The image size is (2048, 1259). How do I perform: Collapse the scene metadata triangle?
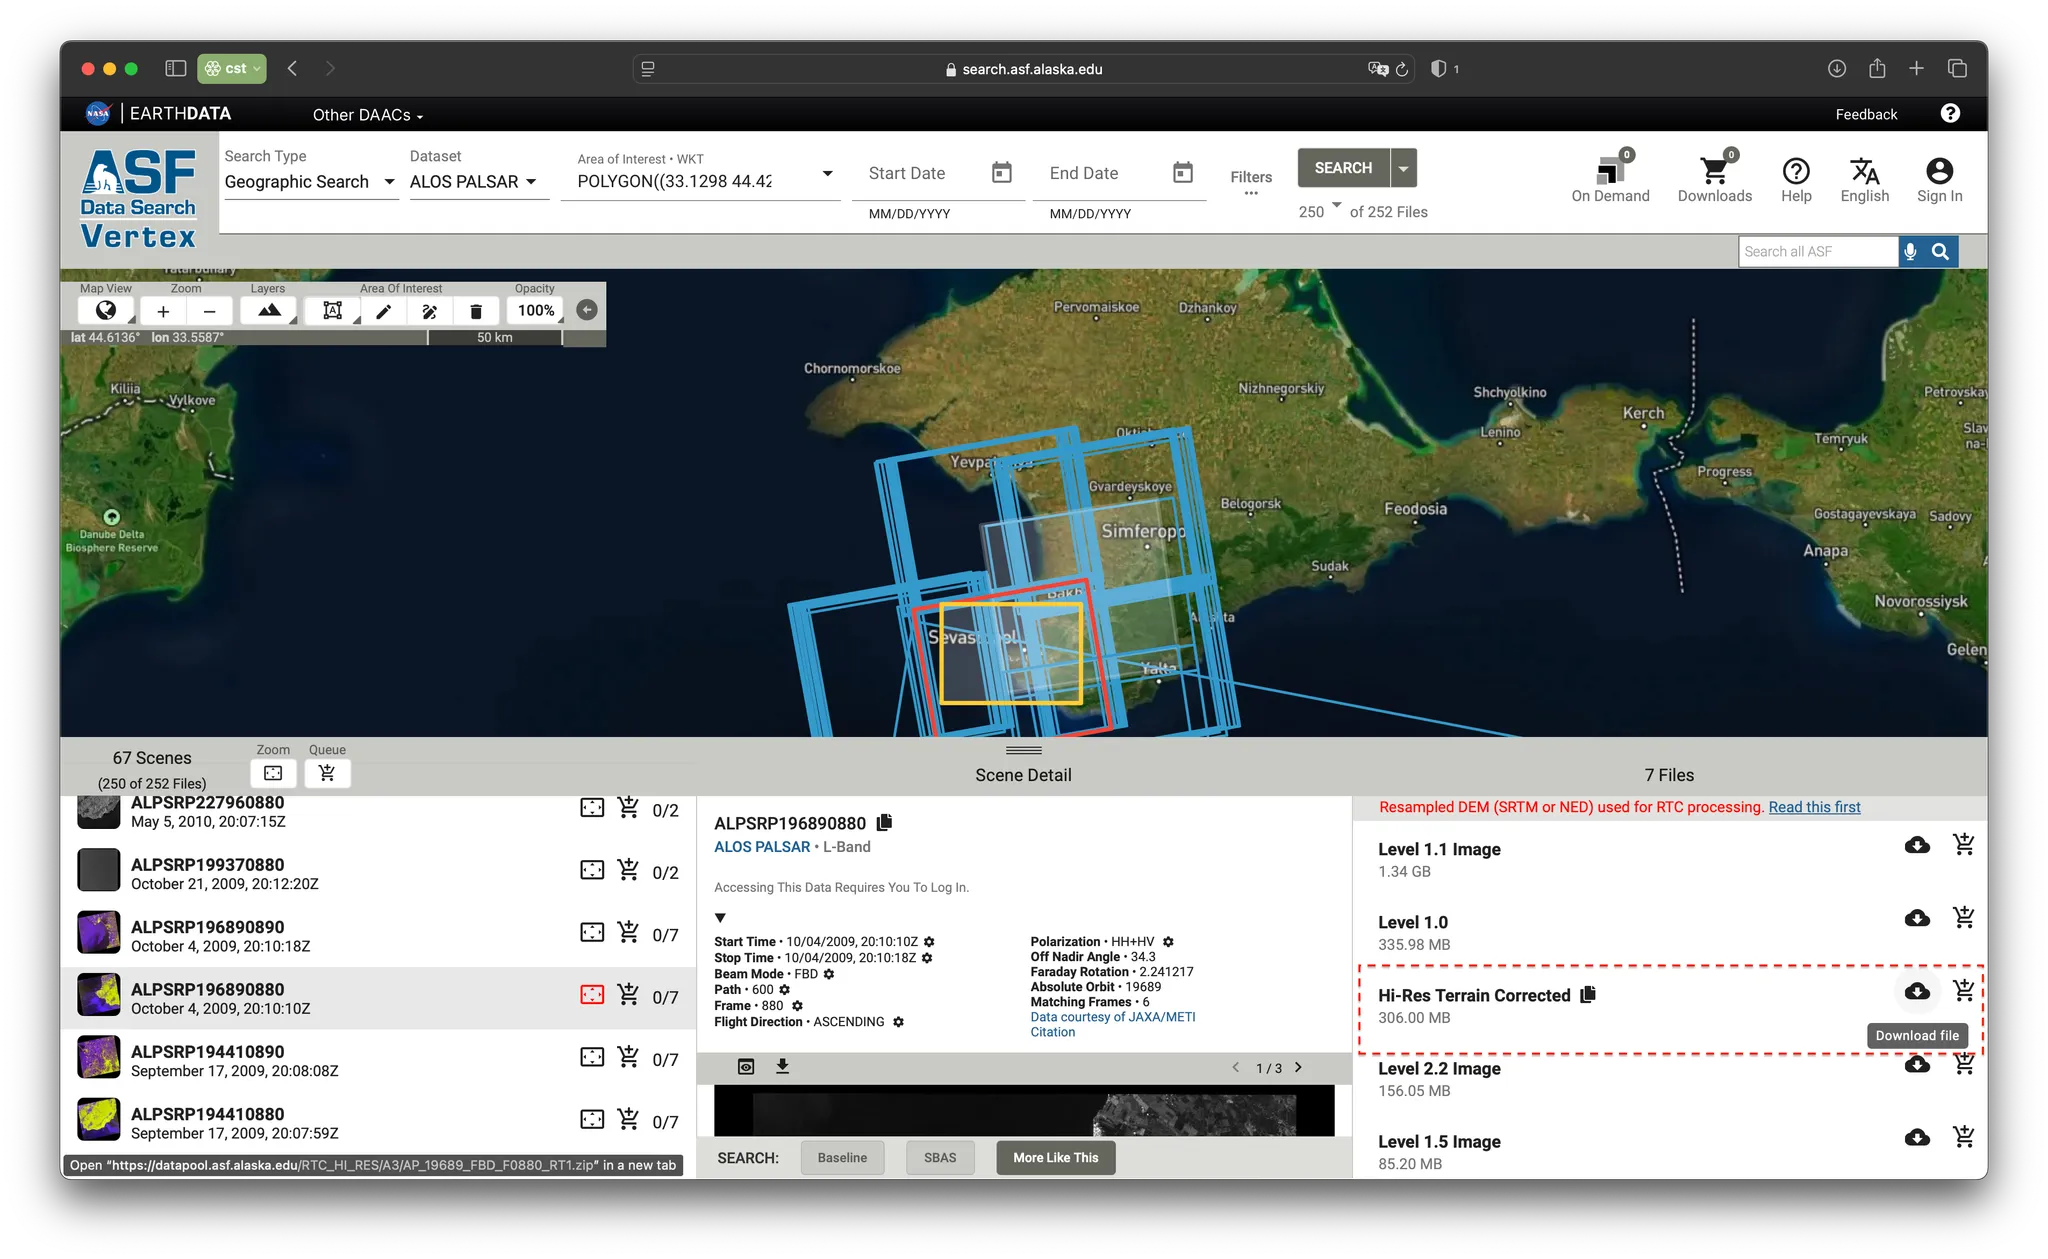pyautogui.click(x=720, y=917)
